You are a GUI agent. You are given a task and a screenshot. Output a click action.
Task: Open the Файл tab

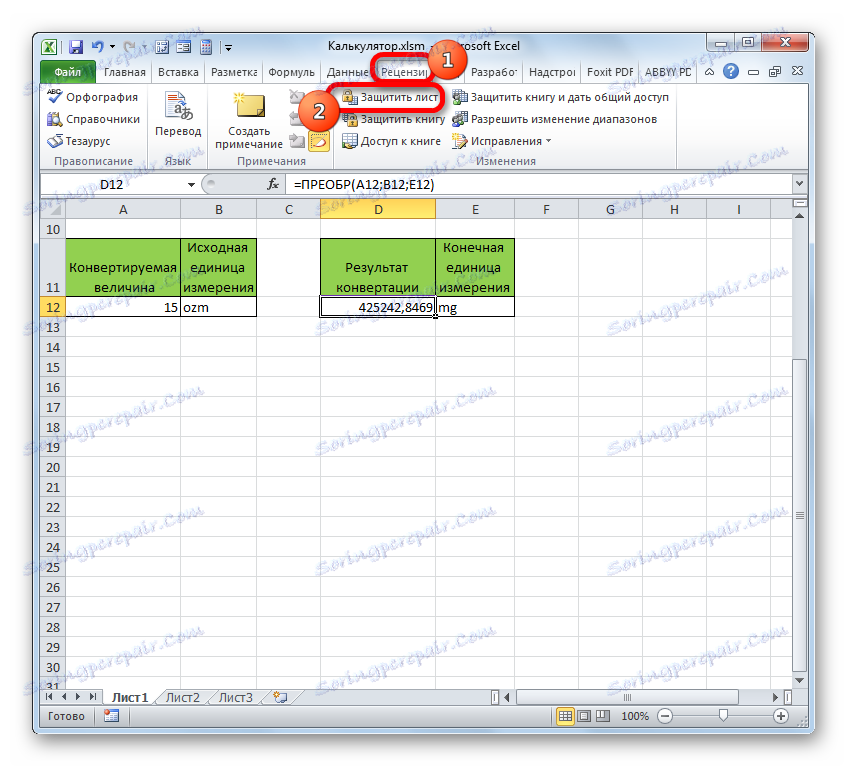pyautogui.click(x=68, y=72)
